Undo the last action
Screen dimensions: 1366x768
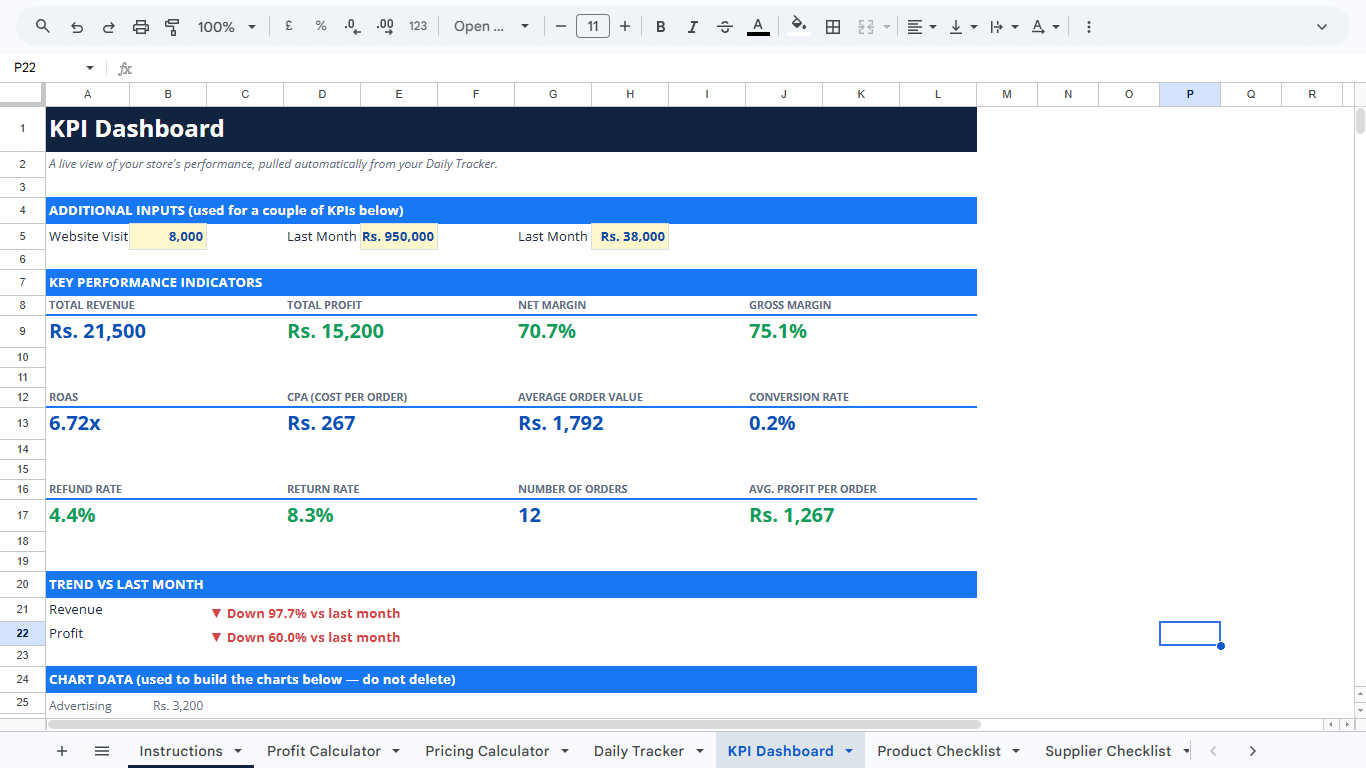pyautogui.click(x=77, y=27)
